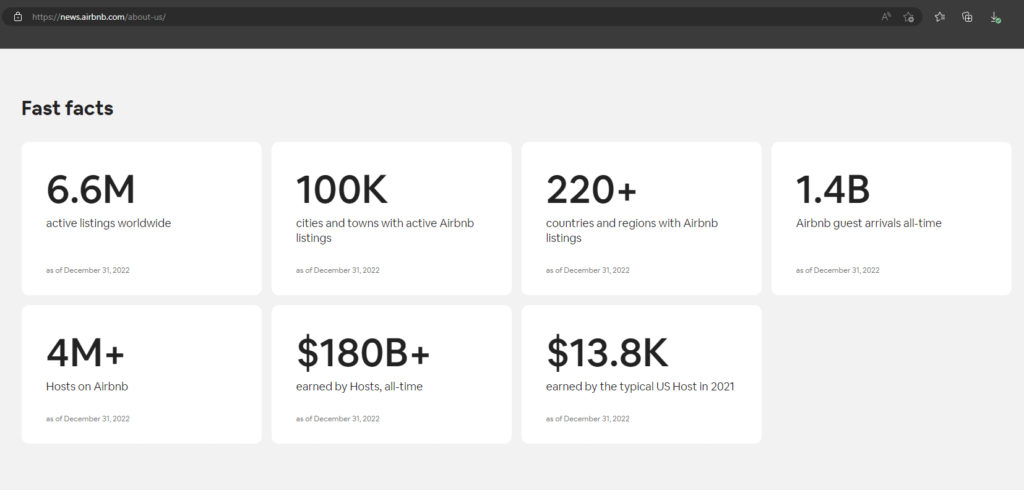Click the 100K figure
1024x490 pixels.
click(x=342, y=189)
